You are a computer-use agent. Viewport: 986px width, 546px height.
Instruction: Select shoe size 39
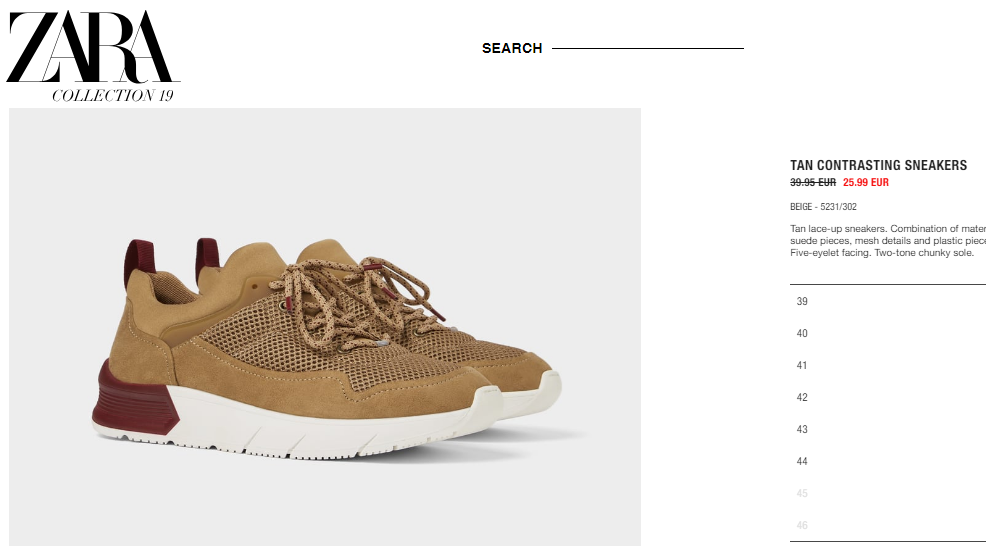pyautogui.click(x=888, y=301)
